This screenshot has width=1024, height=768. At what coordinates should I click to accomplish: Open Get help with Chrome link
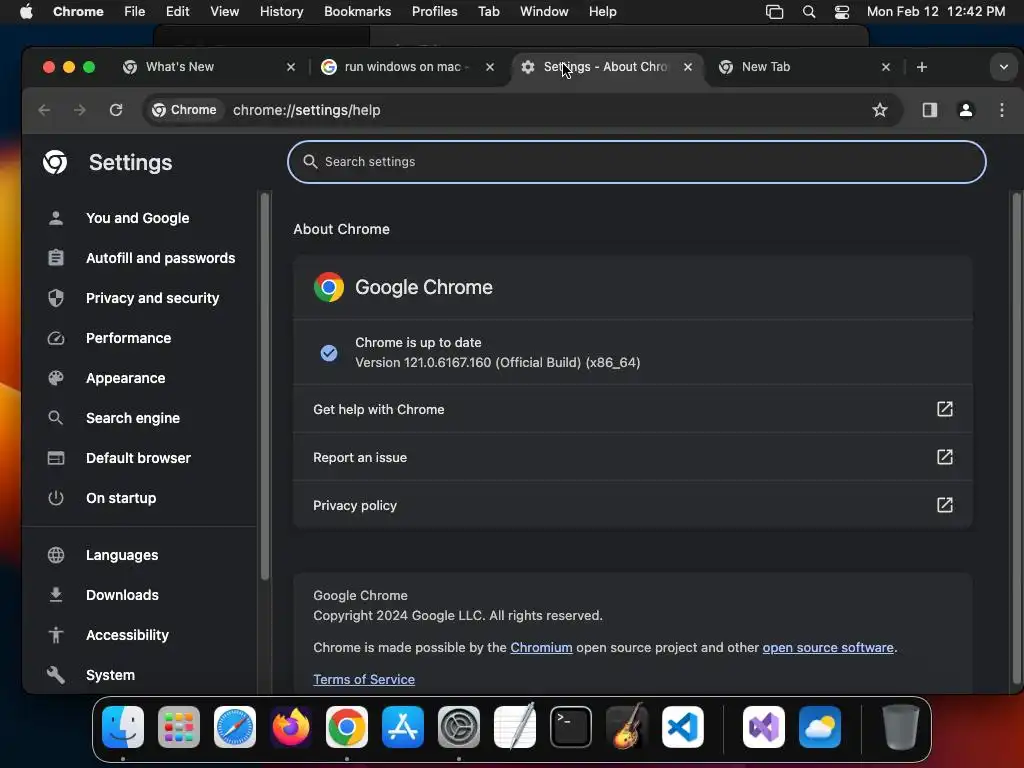[632, 409]
